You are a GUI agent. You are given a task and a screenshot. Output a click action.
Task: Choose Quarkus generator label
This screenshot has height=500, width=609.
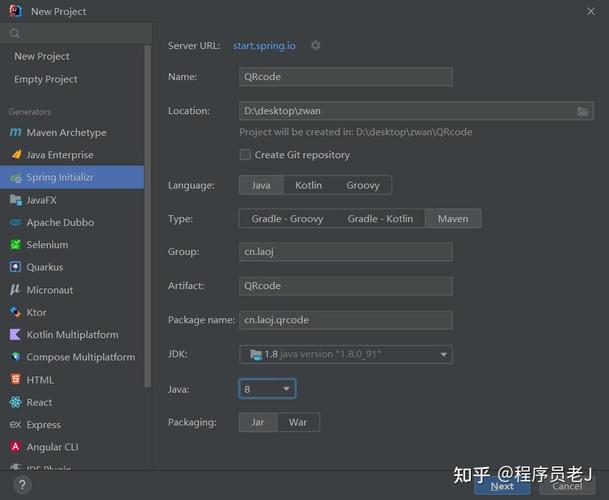45,267
